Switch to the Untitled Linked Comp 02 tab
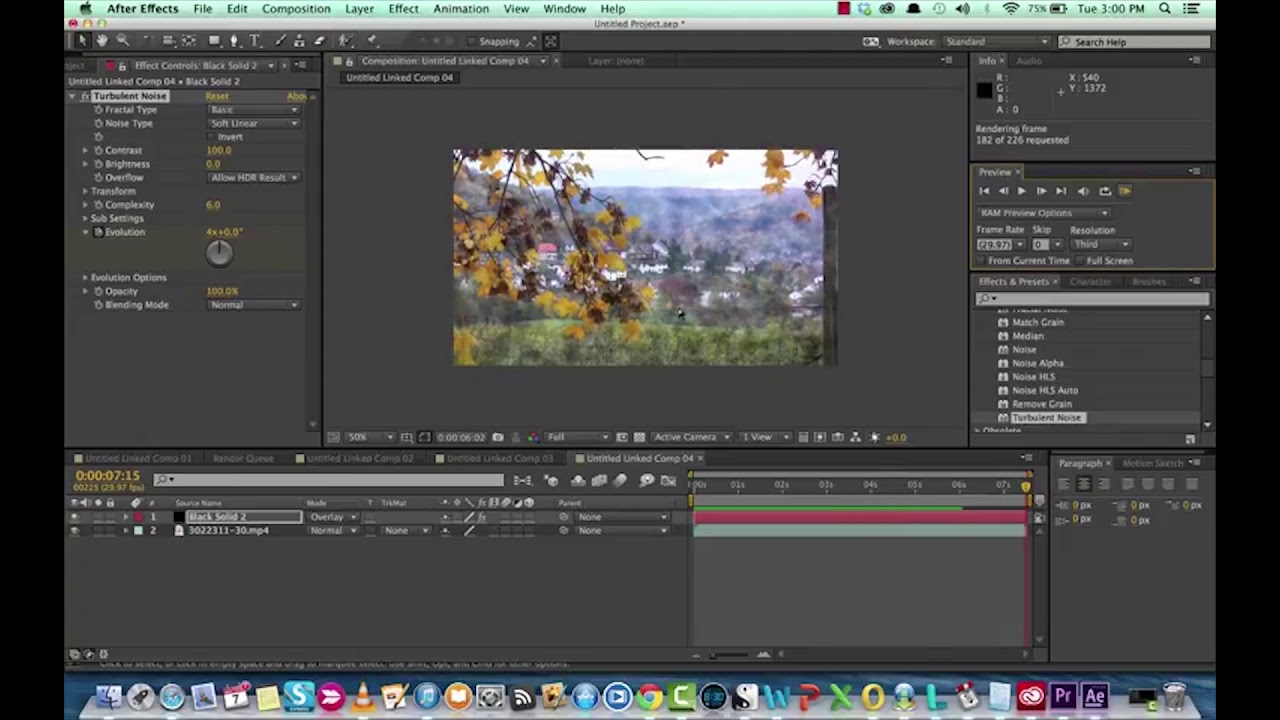Viewport: 1280px width, 720px height. [x=359, y=458]
